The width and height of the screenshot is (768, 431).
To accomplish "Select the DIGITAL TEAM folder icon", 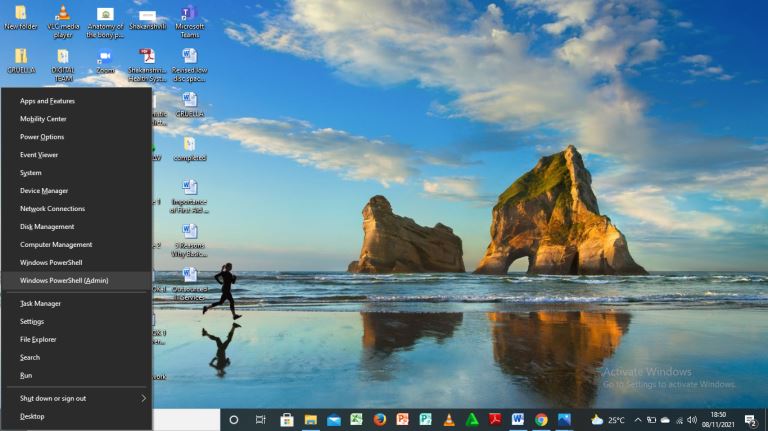I will click(63, 66).
